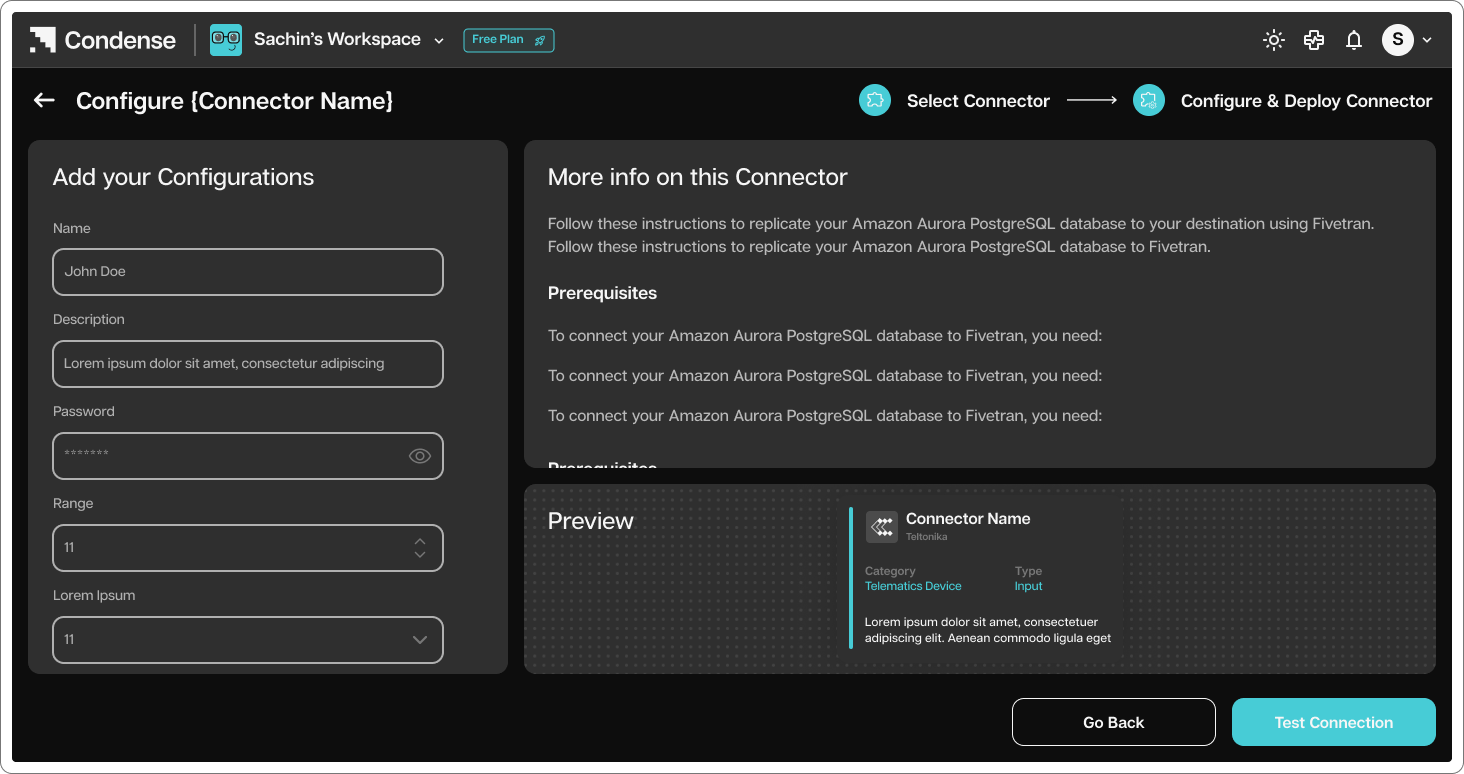Image resolution: width=1464 pixels, height=774 pixels.
Task: Click the Condense logo icon
Action: coord(42,40)
